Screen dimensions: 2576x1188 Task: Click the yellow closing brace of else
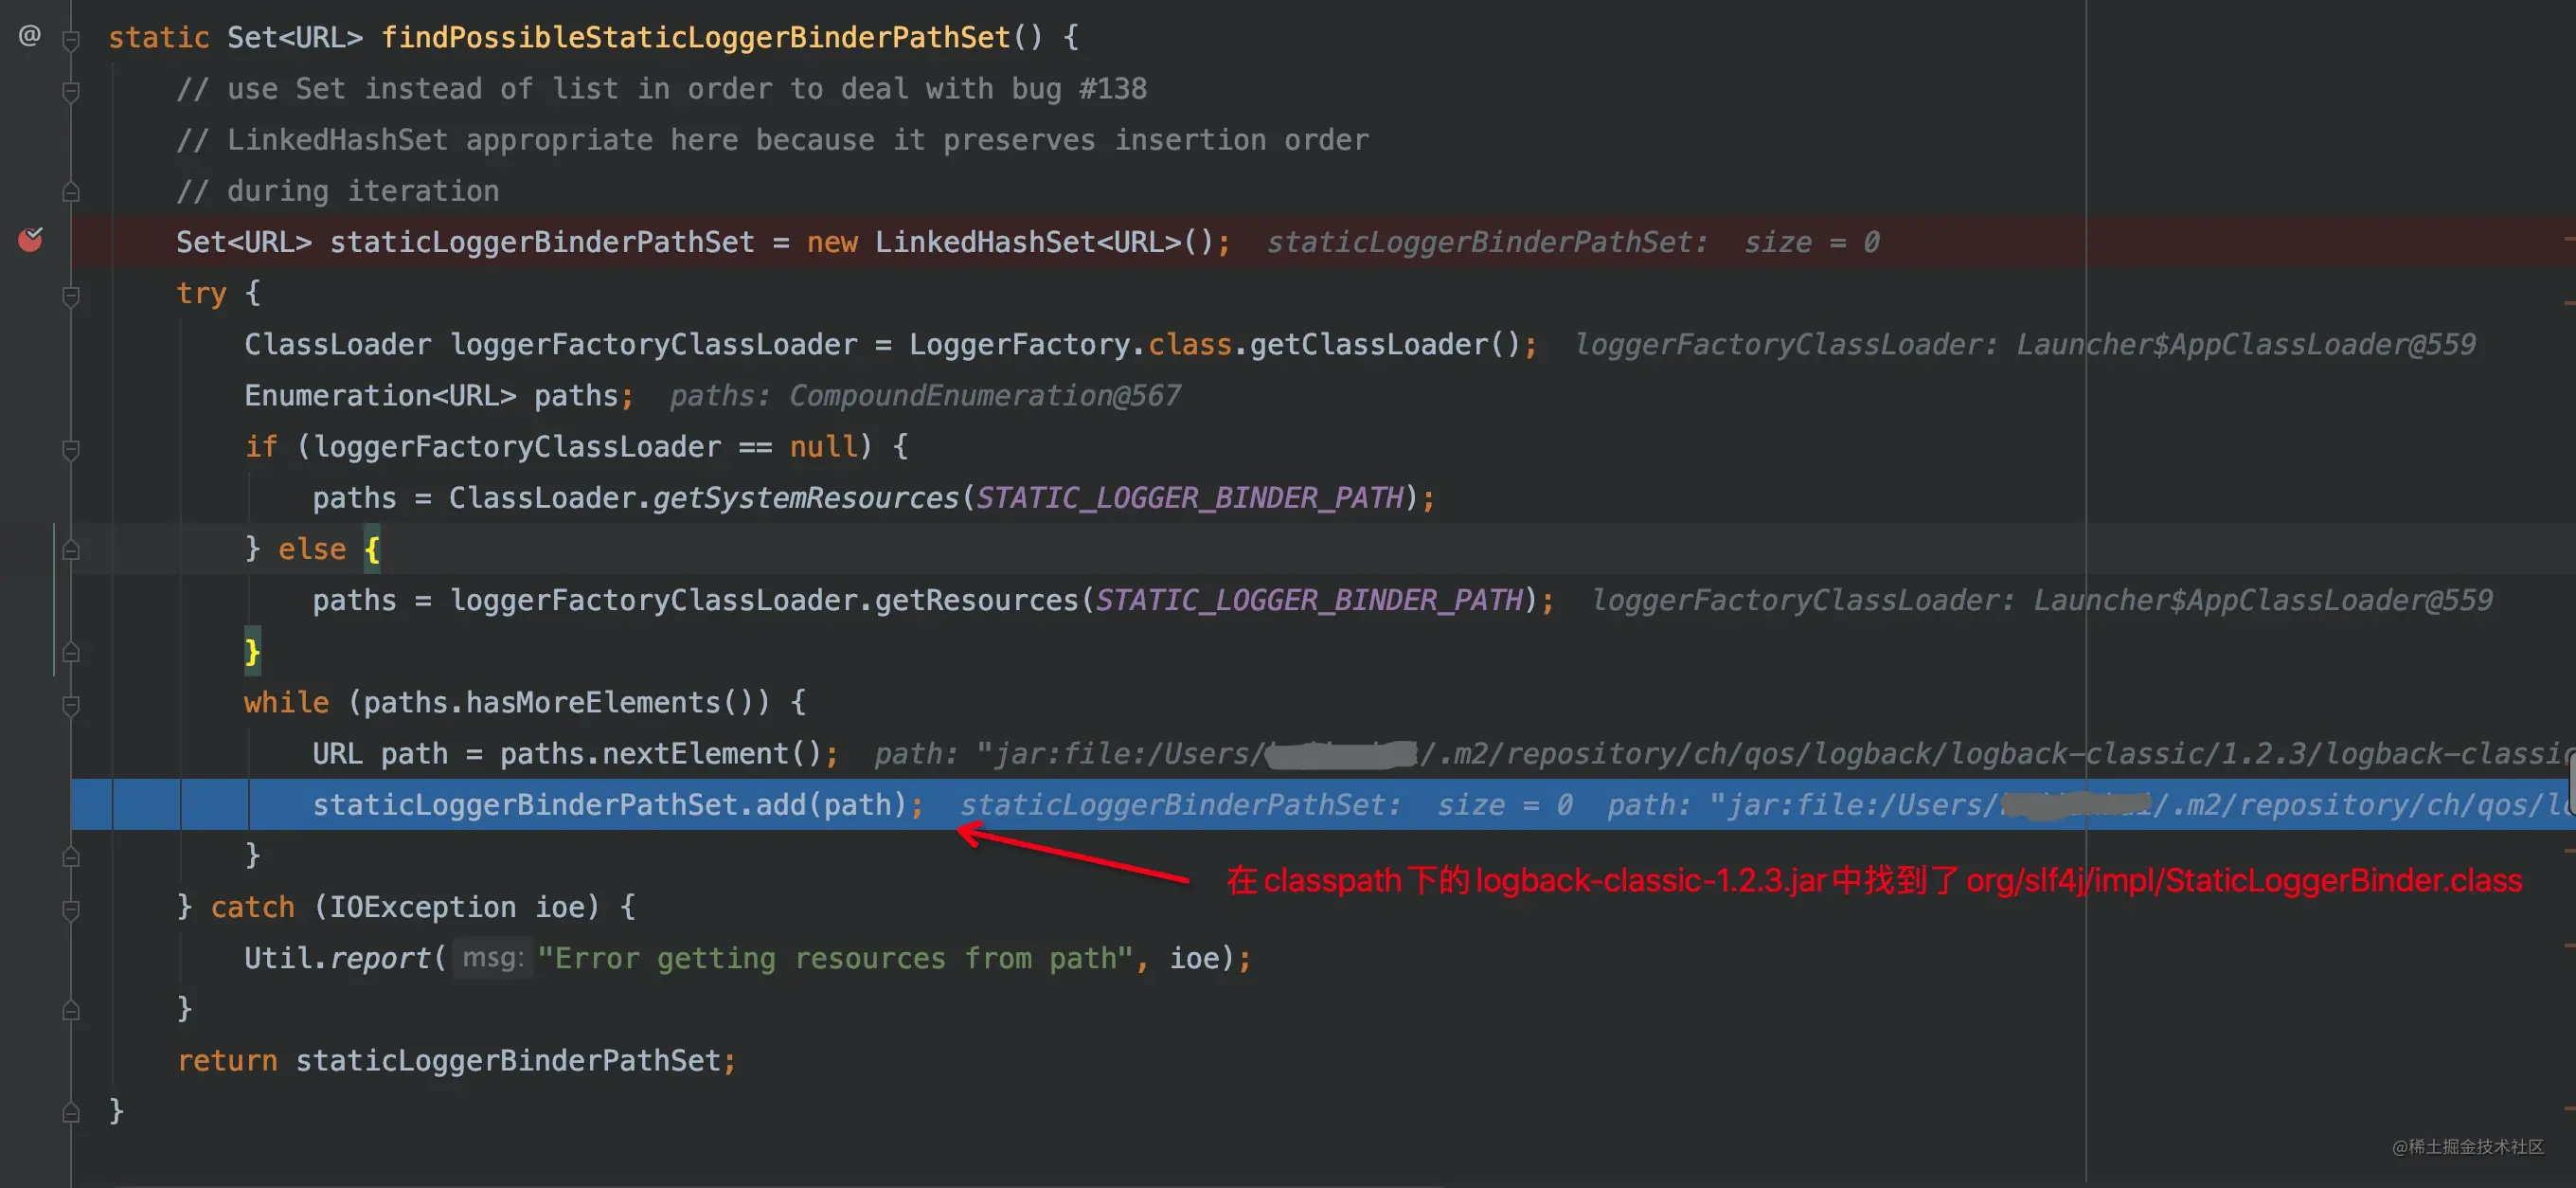click(x=252, y=652)
